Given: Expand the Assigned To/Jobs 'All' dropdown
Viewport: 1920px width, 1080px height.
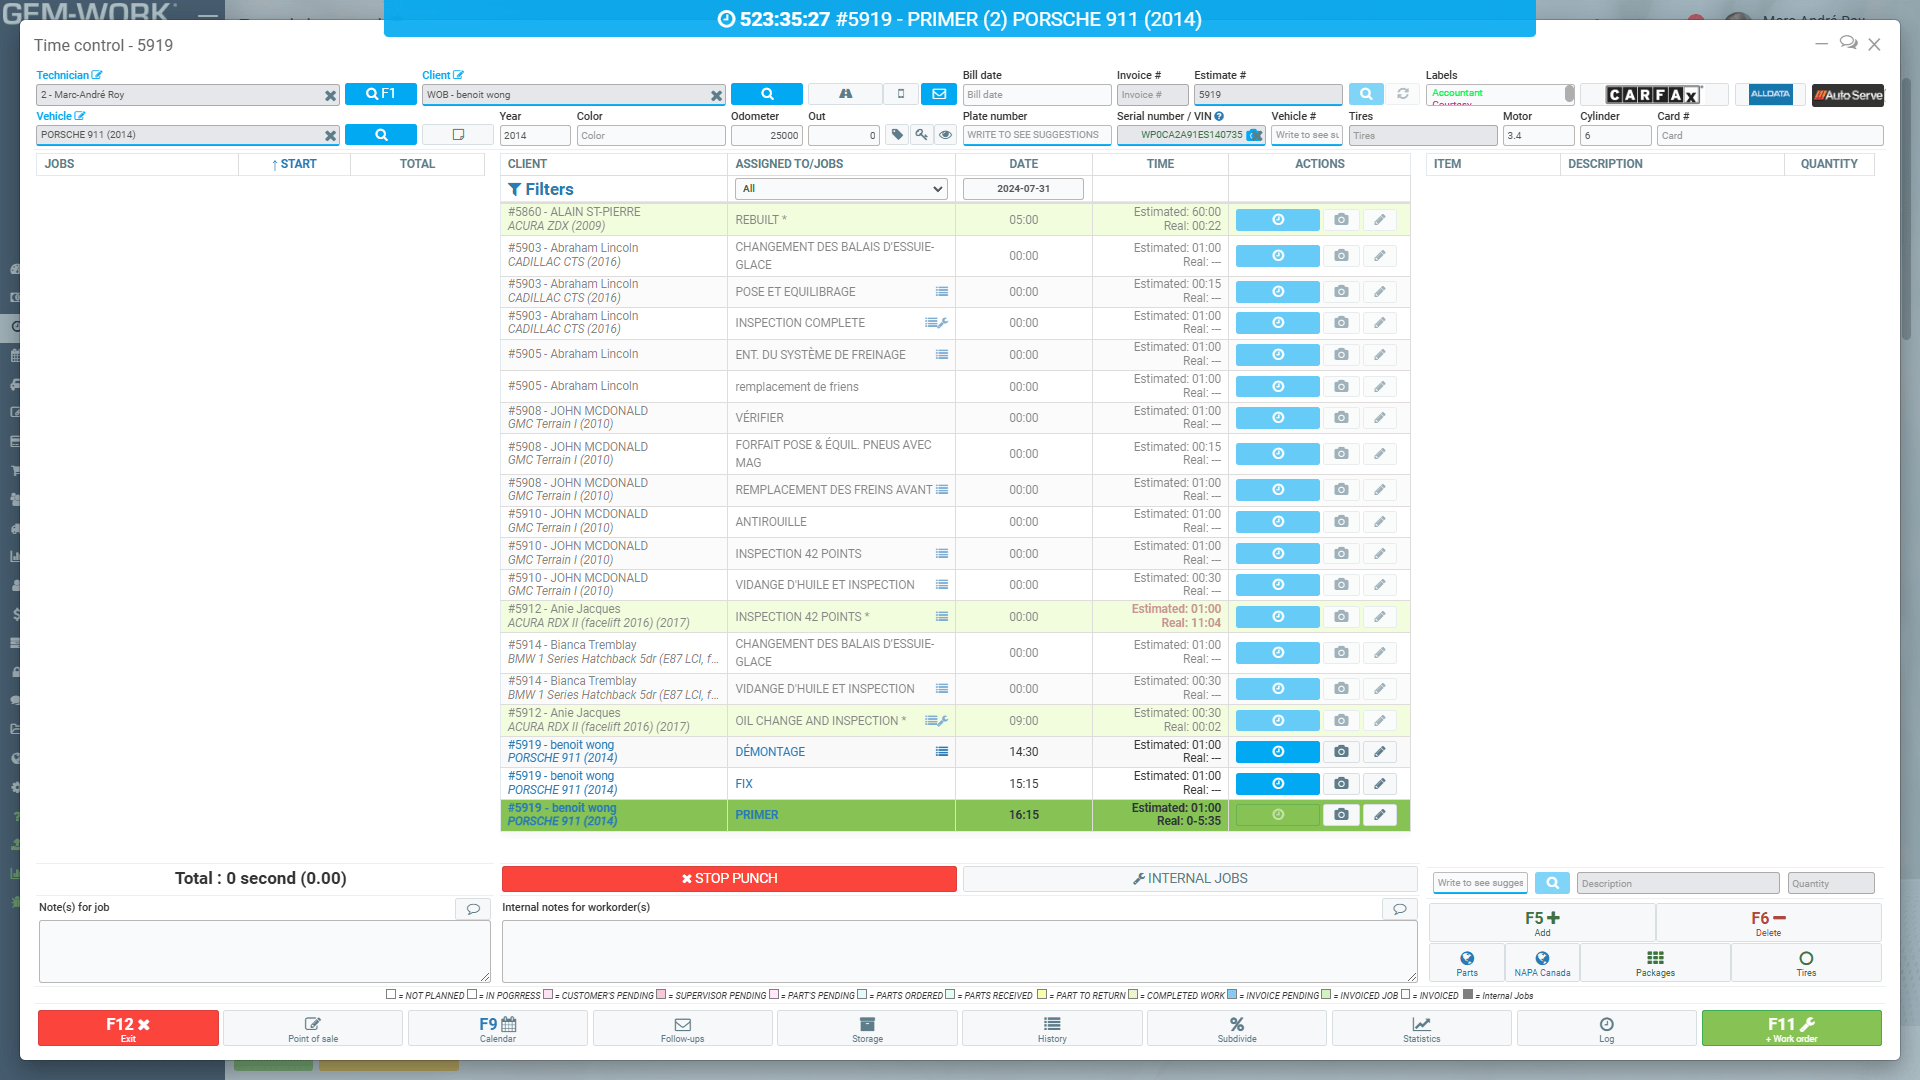Looking at the screenshot, I should pyautogui.click(x=841, y=189).
